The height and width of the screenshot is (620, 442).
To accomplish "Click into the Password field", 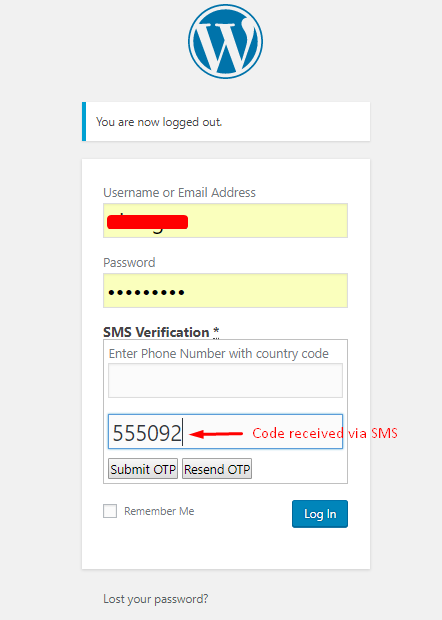I will coord(225,290).
